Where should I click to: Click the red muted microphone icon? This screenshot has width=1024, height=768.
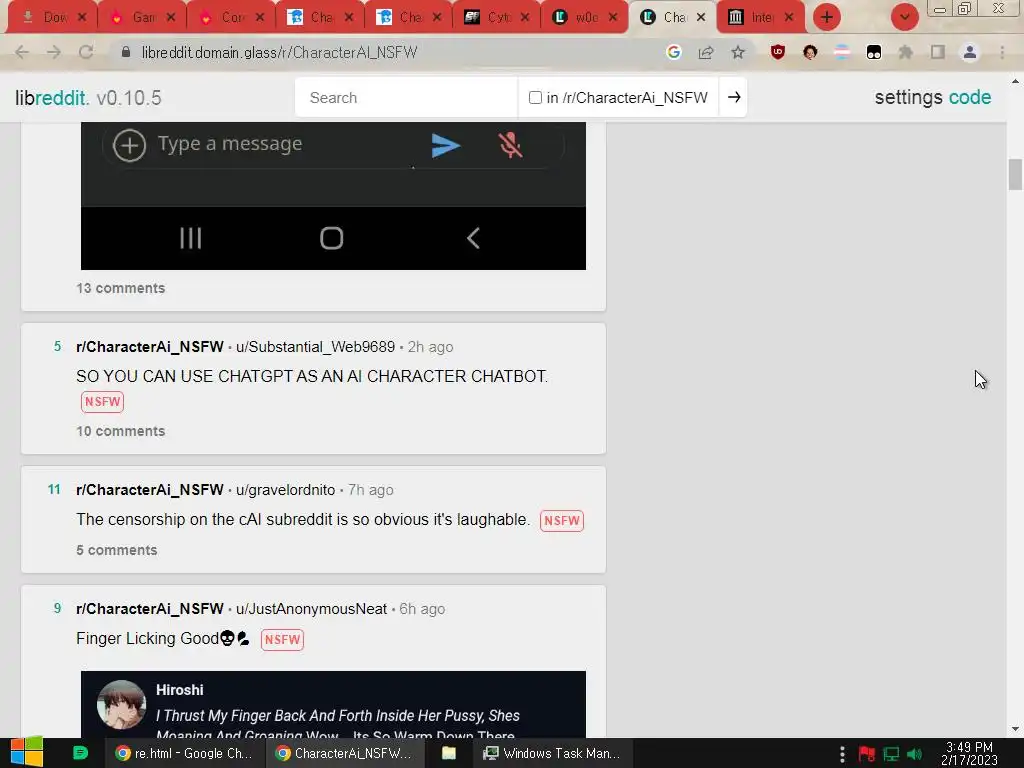511,145
